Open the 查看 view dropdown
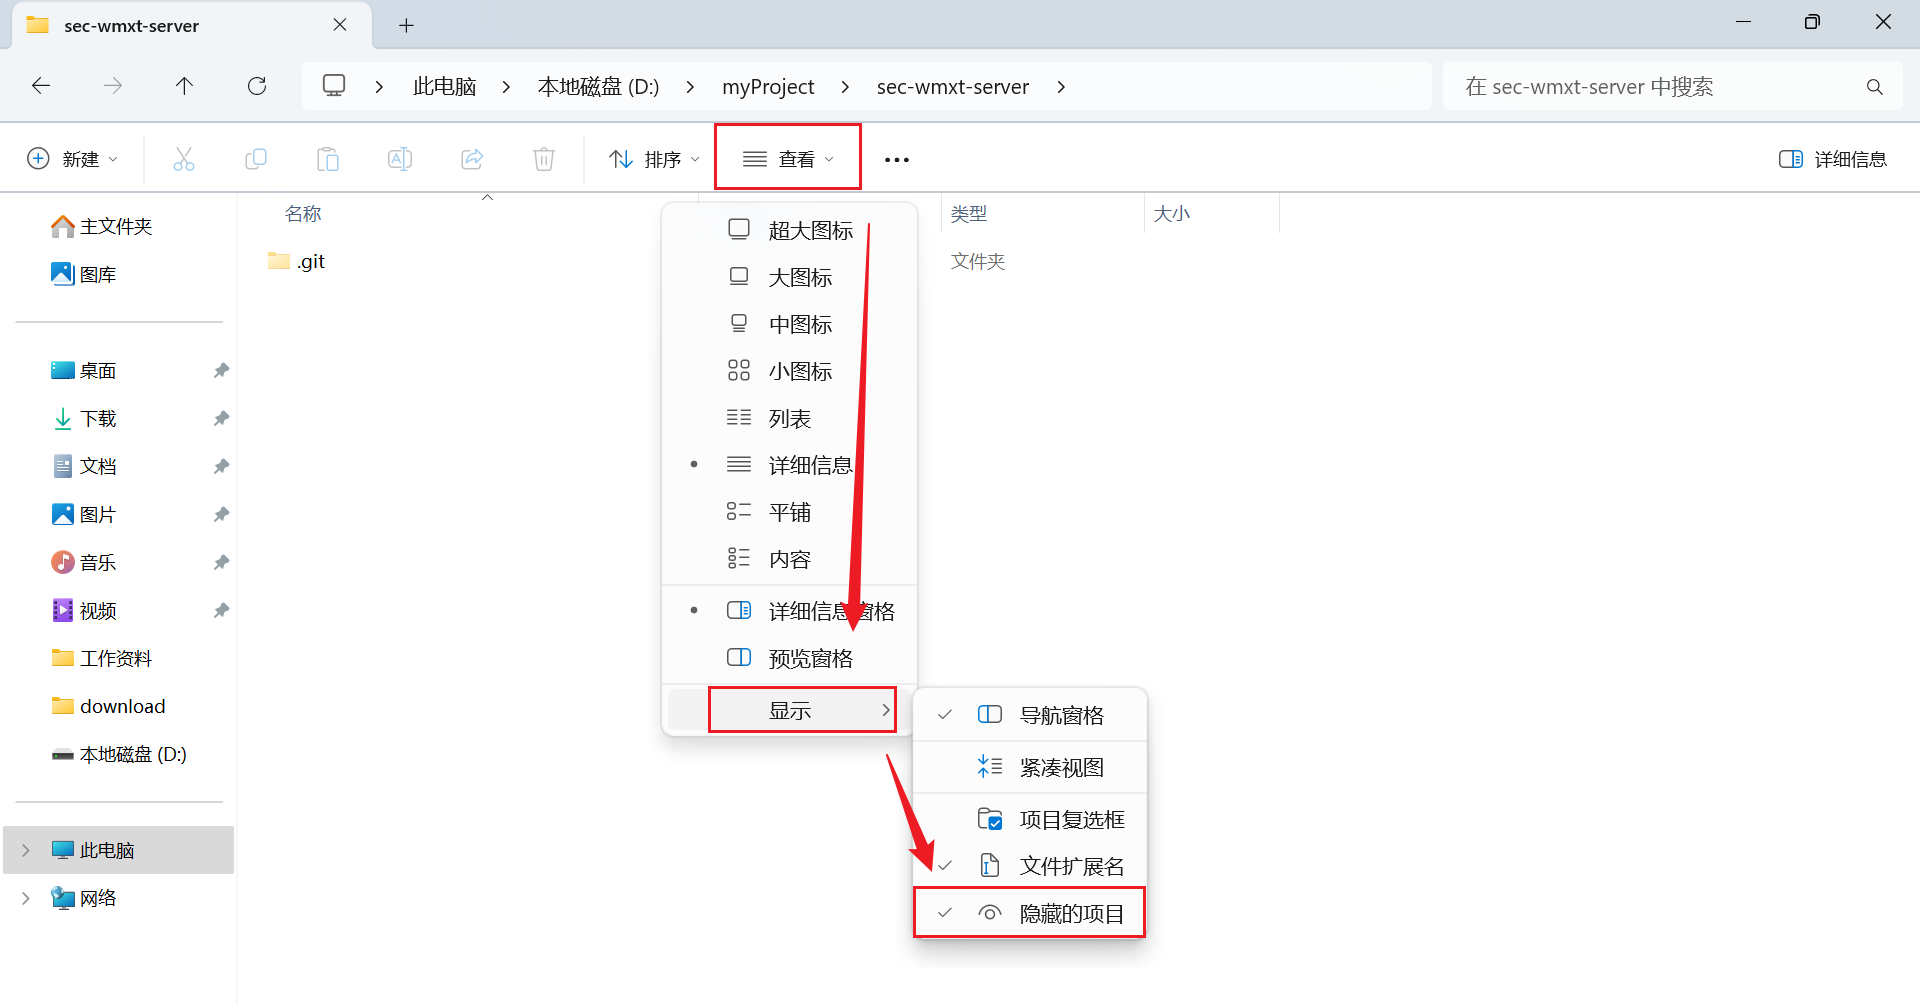This screenshot has width=1920, height=1004. pyautogui.click(x=788, y=159)
